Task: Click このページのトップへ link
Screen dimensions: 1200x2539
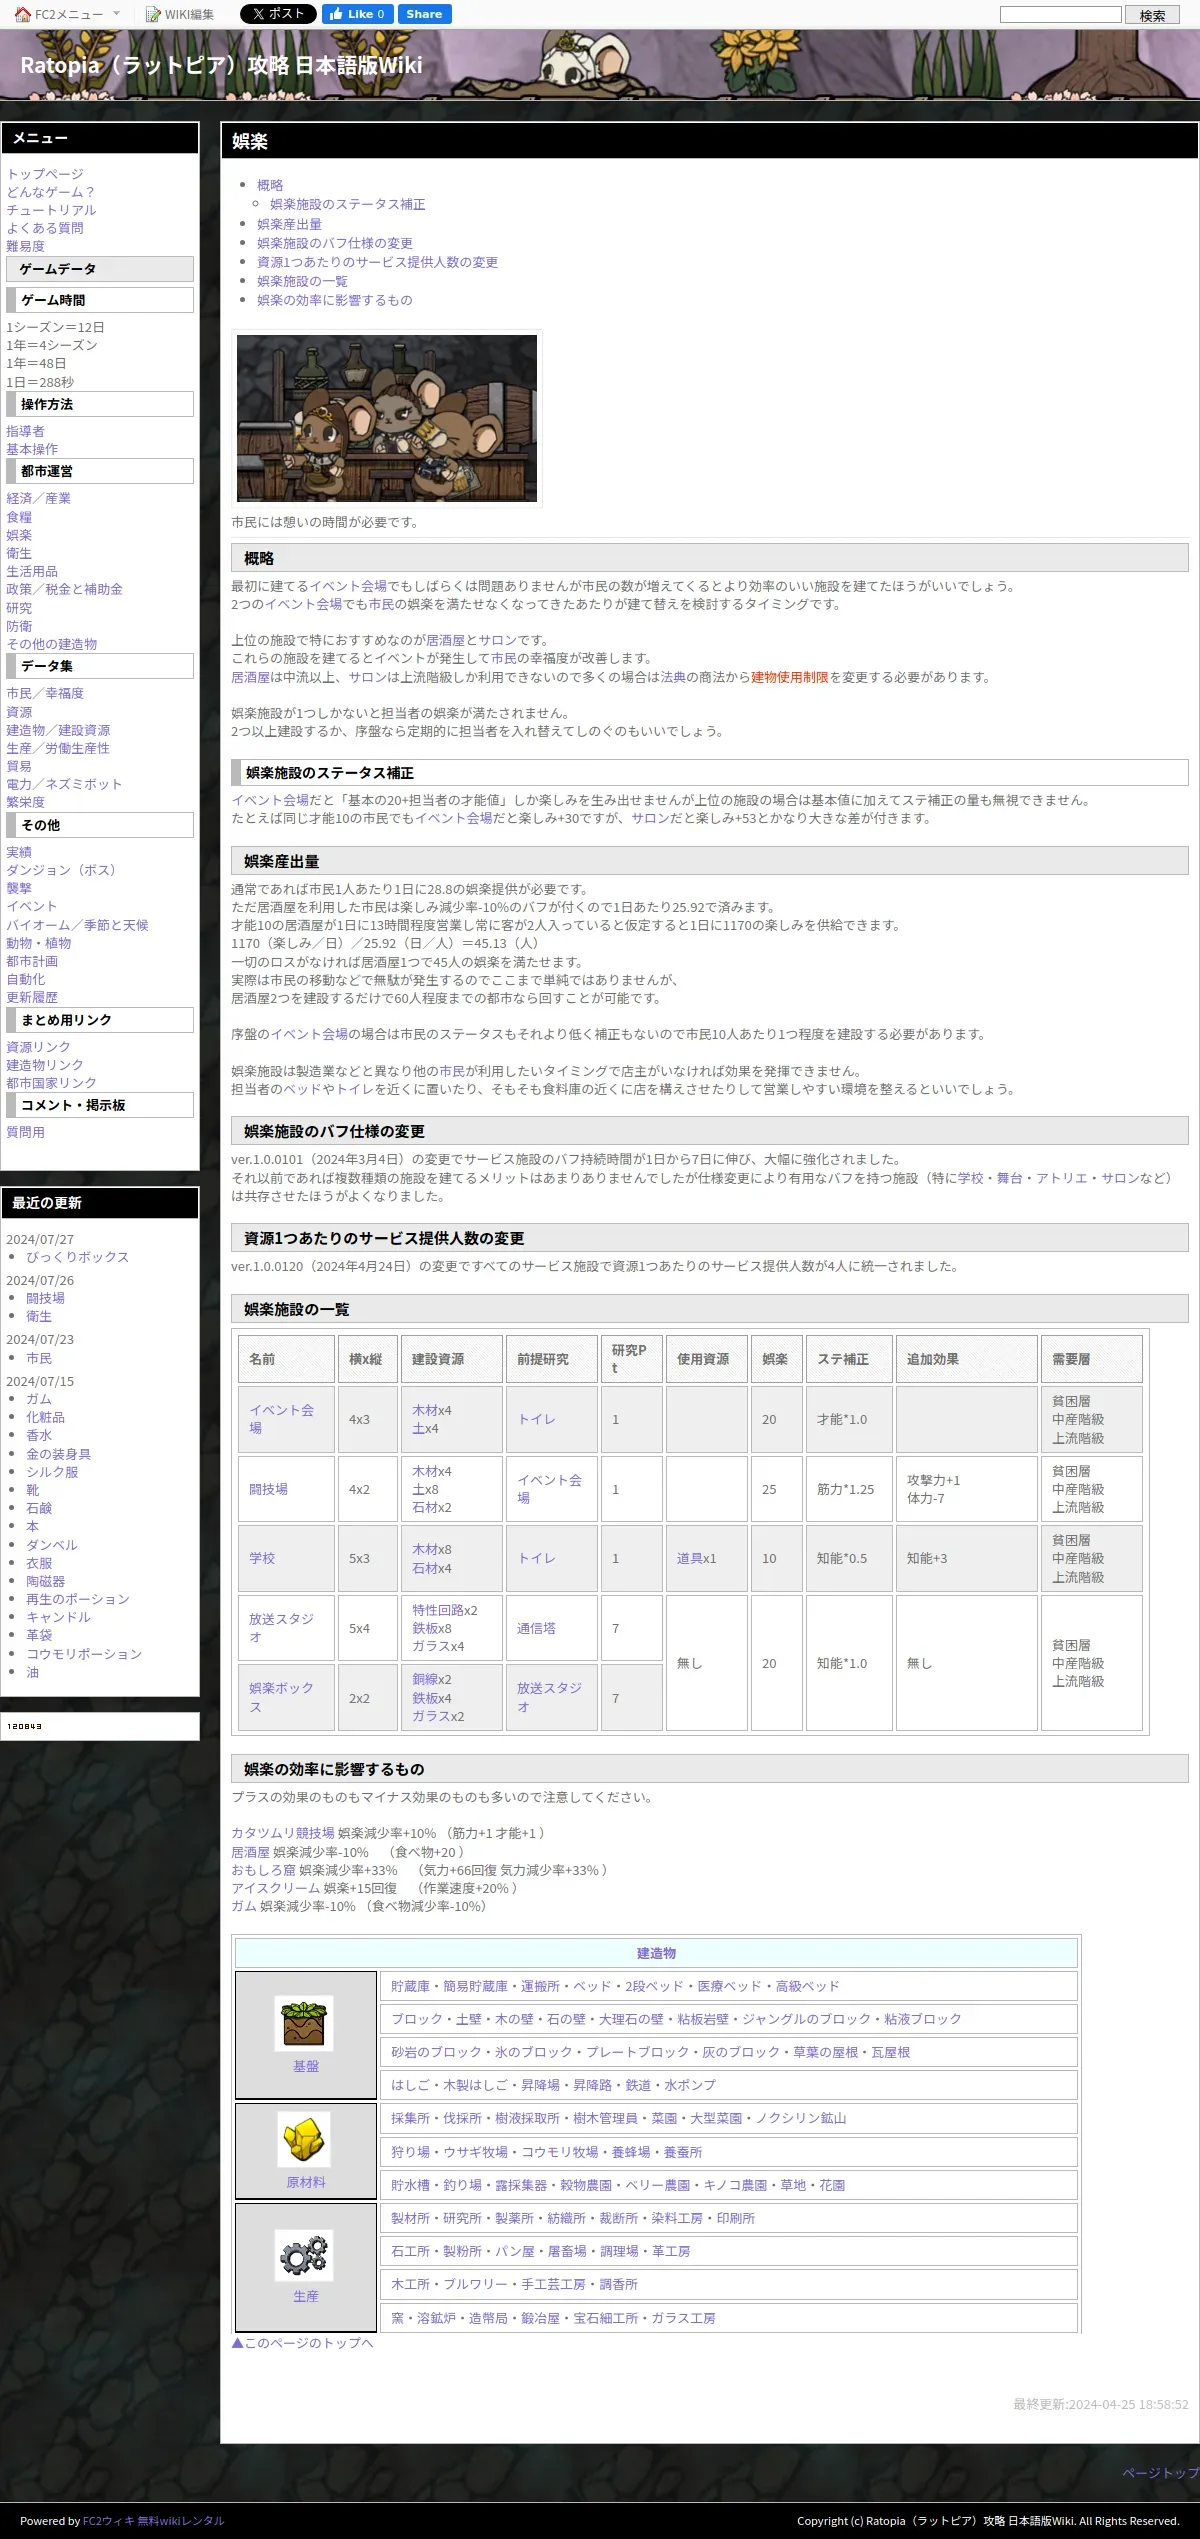Action: [302, 2342]
